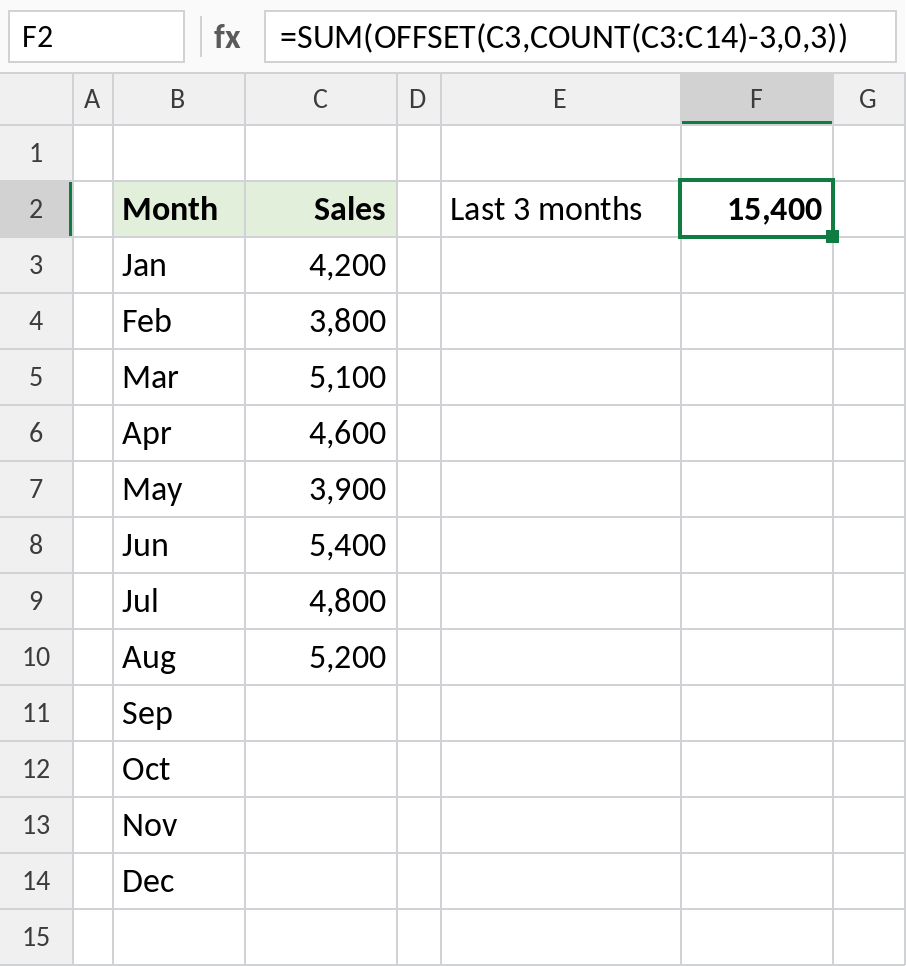Image resolution: width=906 pixels, height=966 pixels.
Task: Select the Aug cell
Action: 179,657
